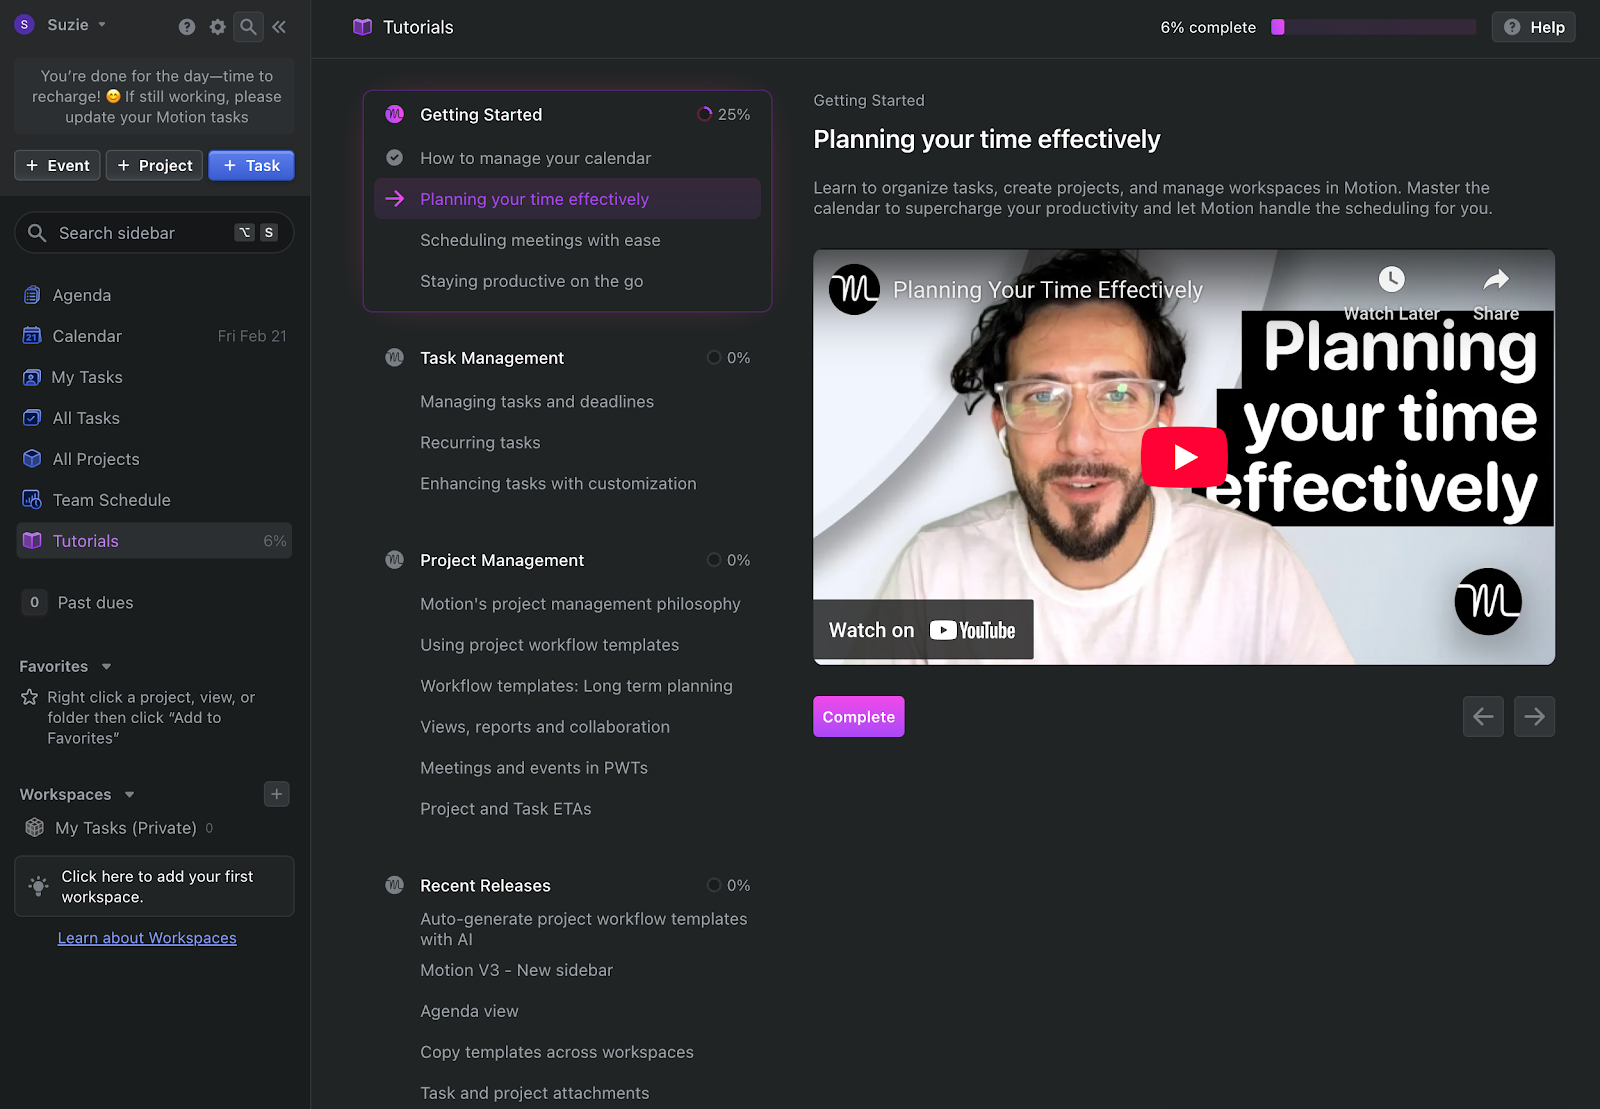Click the Share arrow icon on video
Viewport: 1600px width, 1109px height.
click(x=1496, y=279)
